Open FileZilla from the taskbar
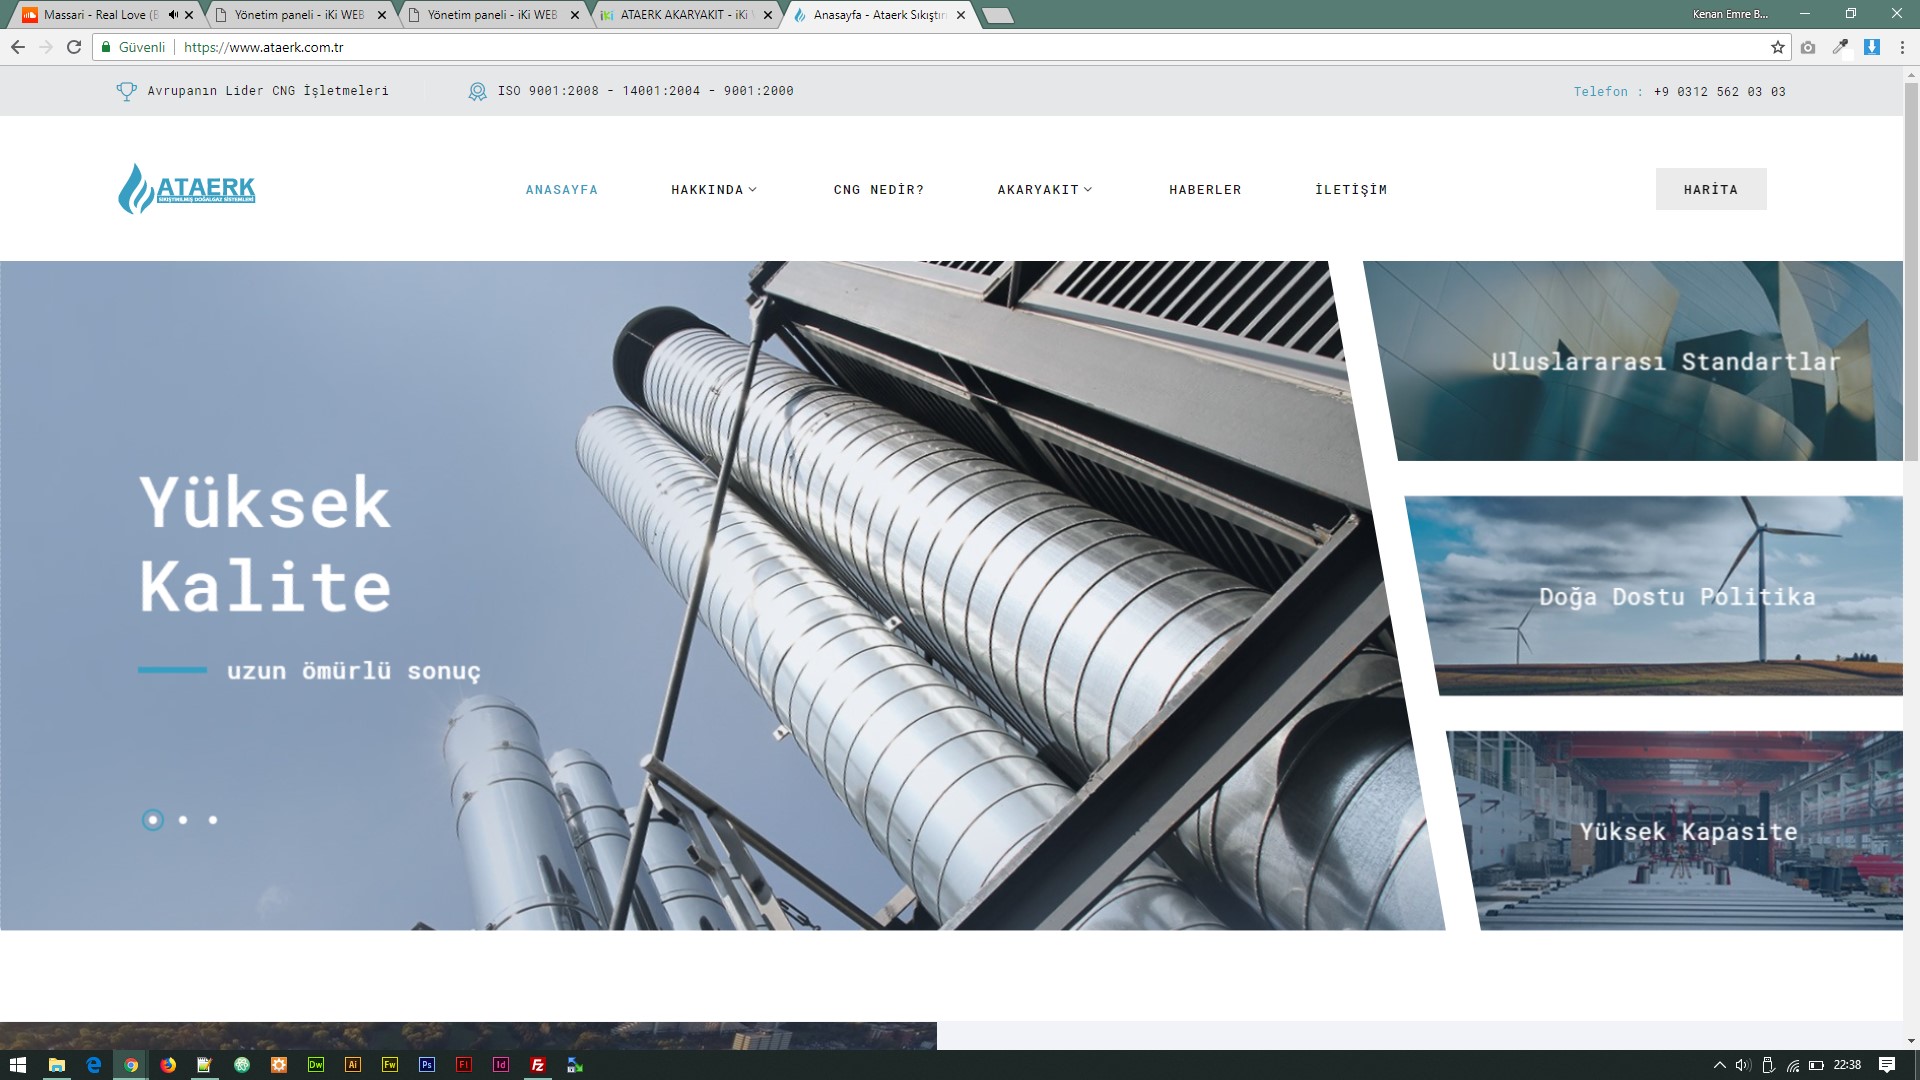The height and width of the screenshot is (1080, 1920). pyautogui.click(x=538, y=1065)
